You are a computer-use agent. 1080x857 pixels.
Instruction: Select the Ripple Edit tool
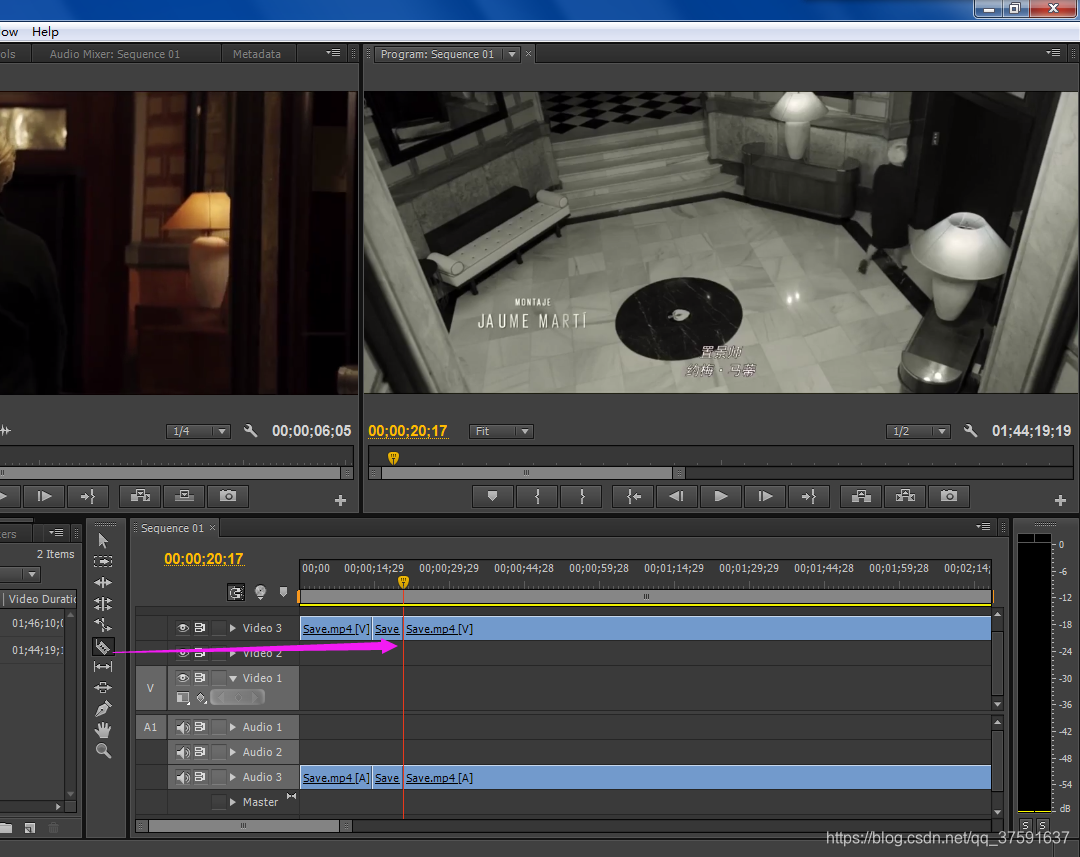103,583
